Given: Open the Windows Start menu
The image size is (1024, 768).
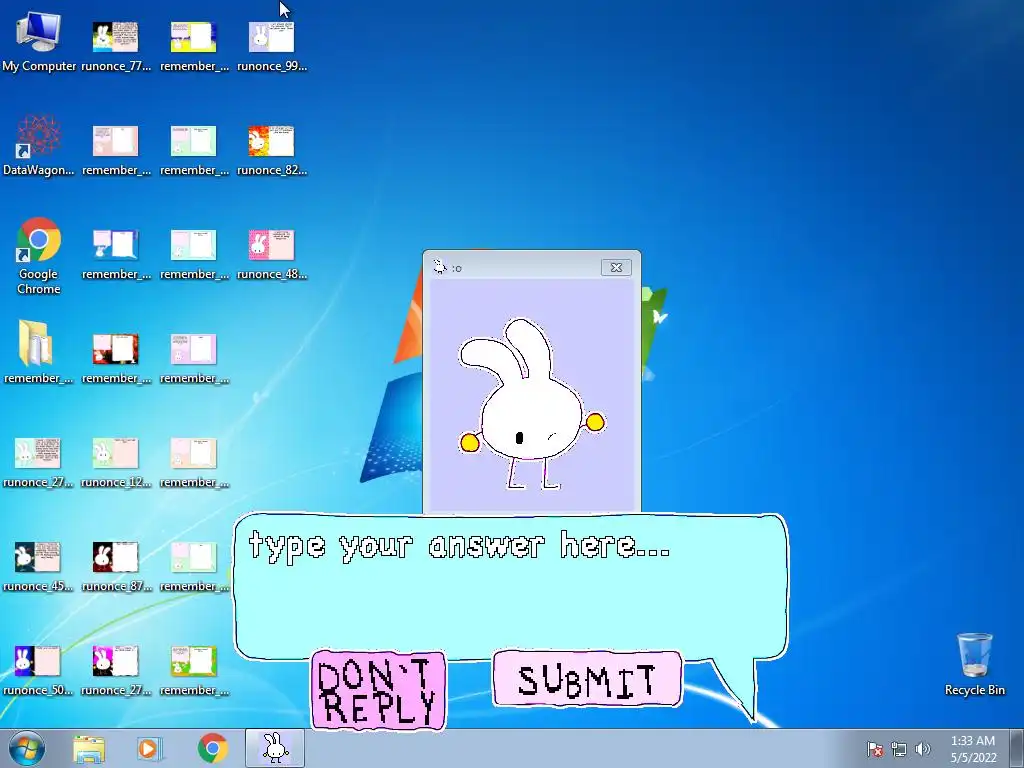Looking at the screenshot, I should coord(27,748).
